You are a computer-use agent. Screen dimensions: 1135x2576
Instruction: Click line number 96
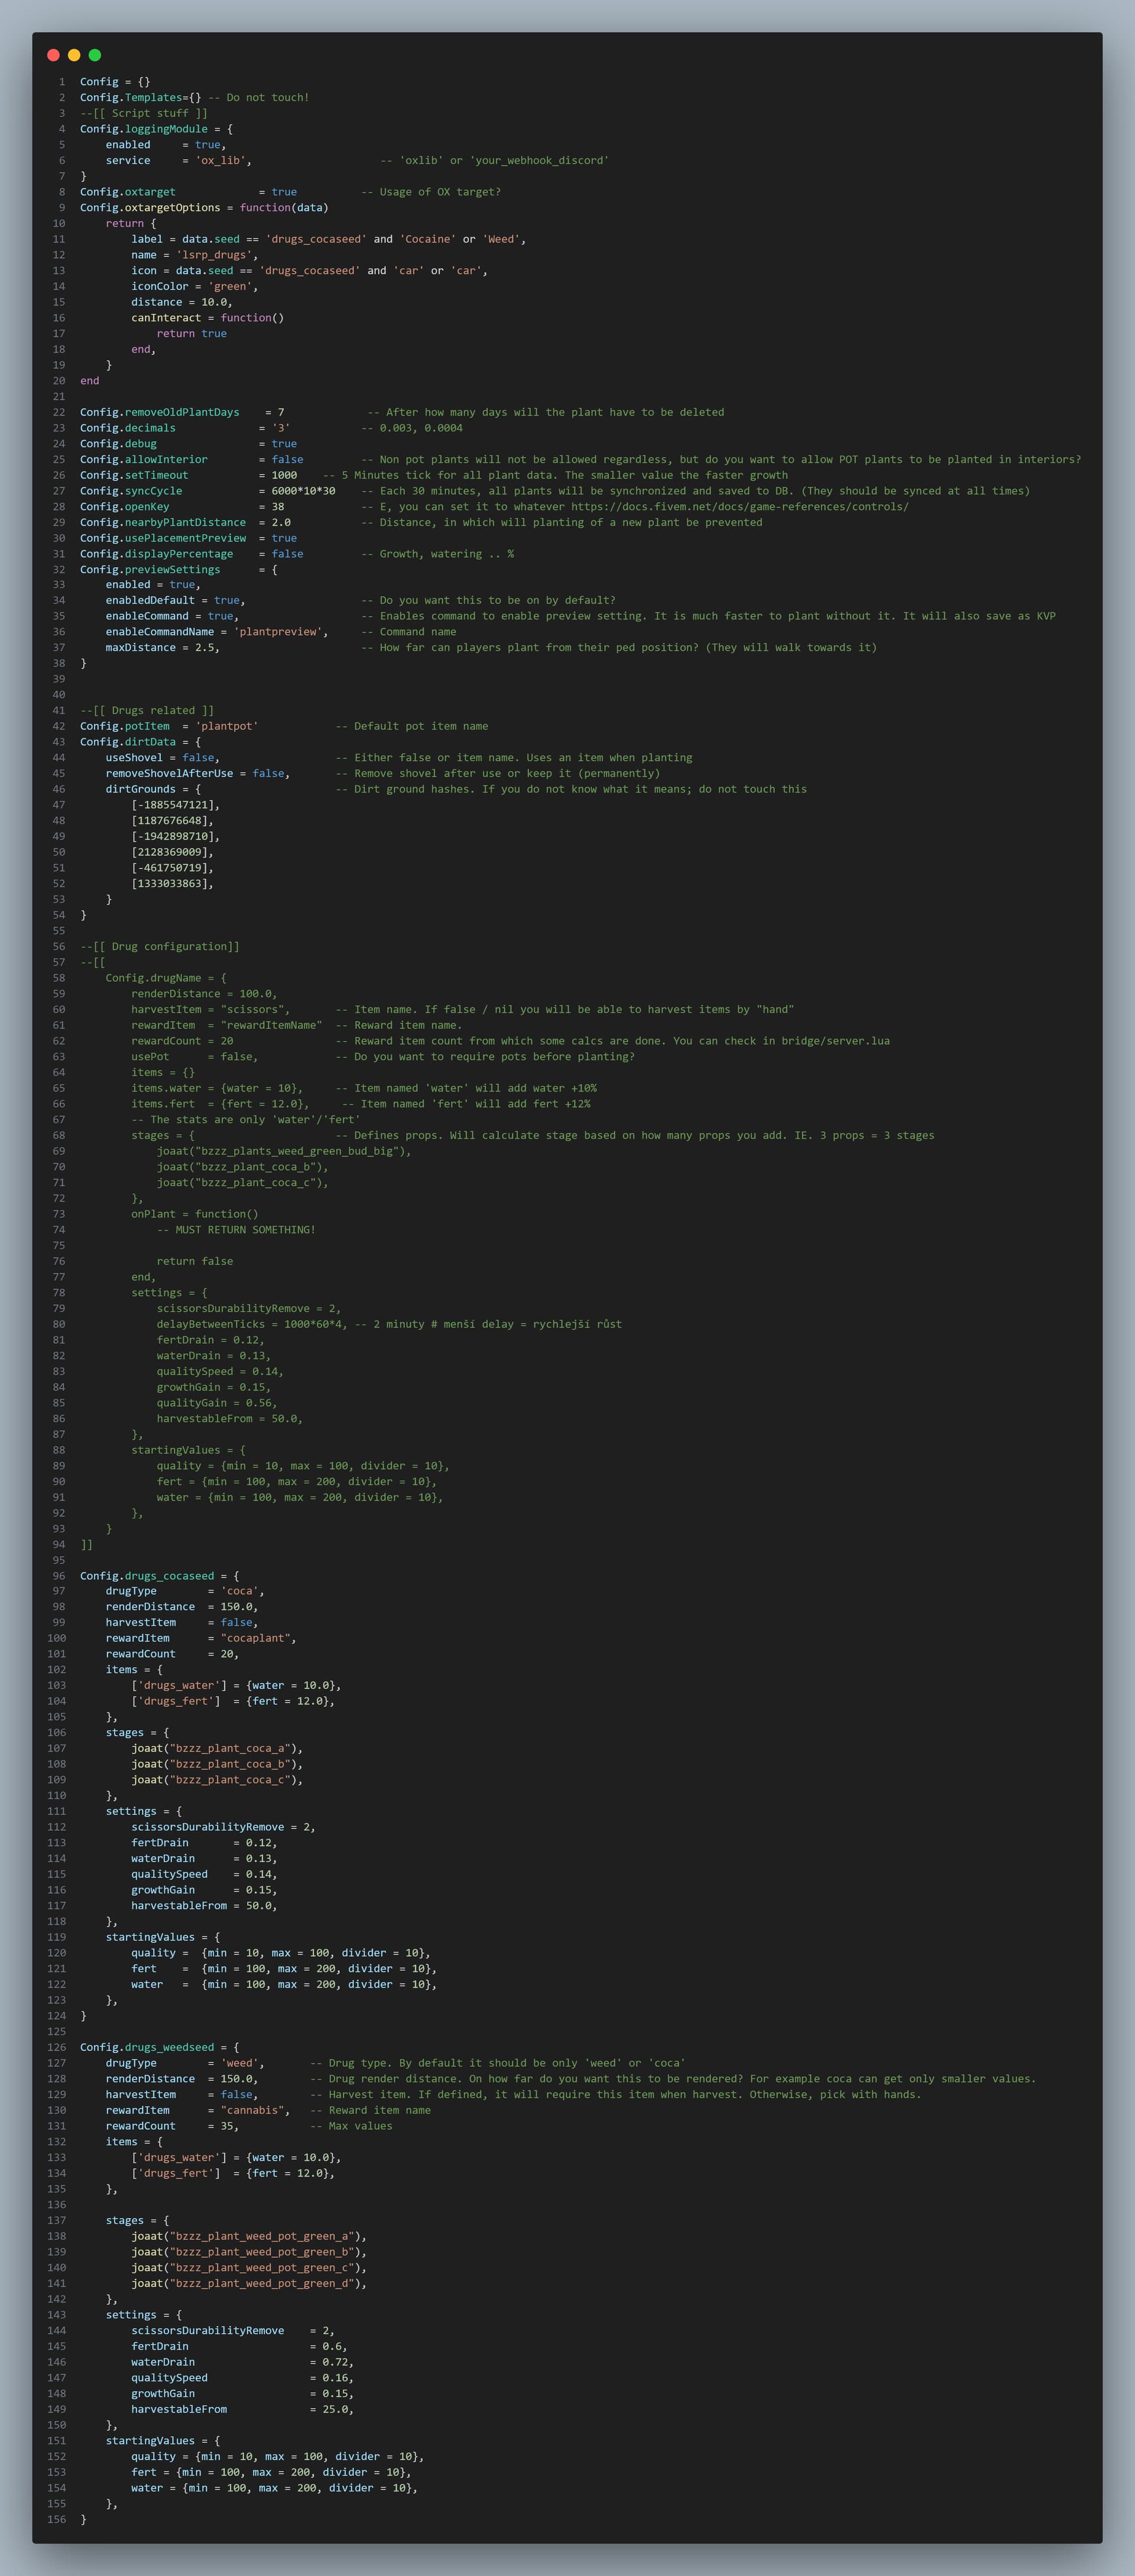coord(59,1575)
